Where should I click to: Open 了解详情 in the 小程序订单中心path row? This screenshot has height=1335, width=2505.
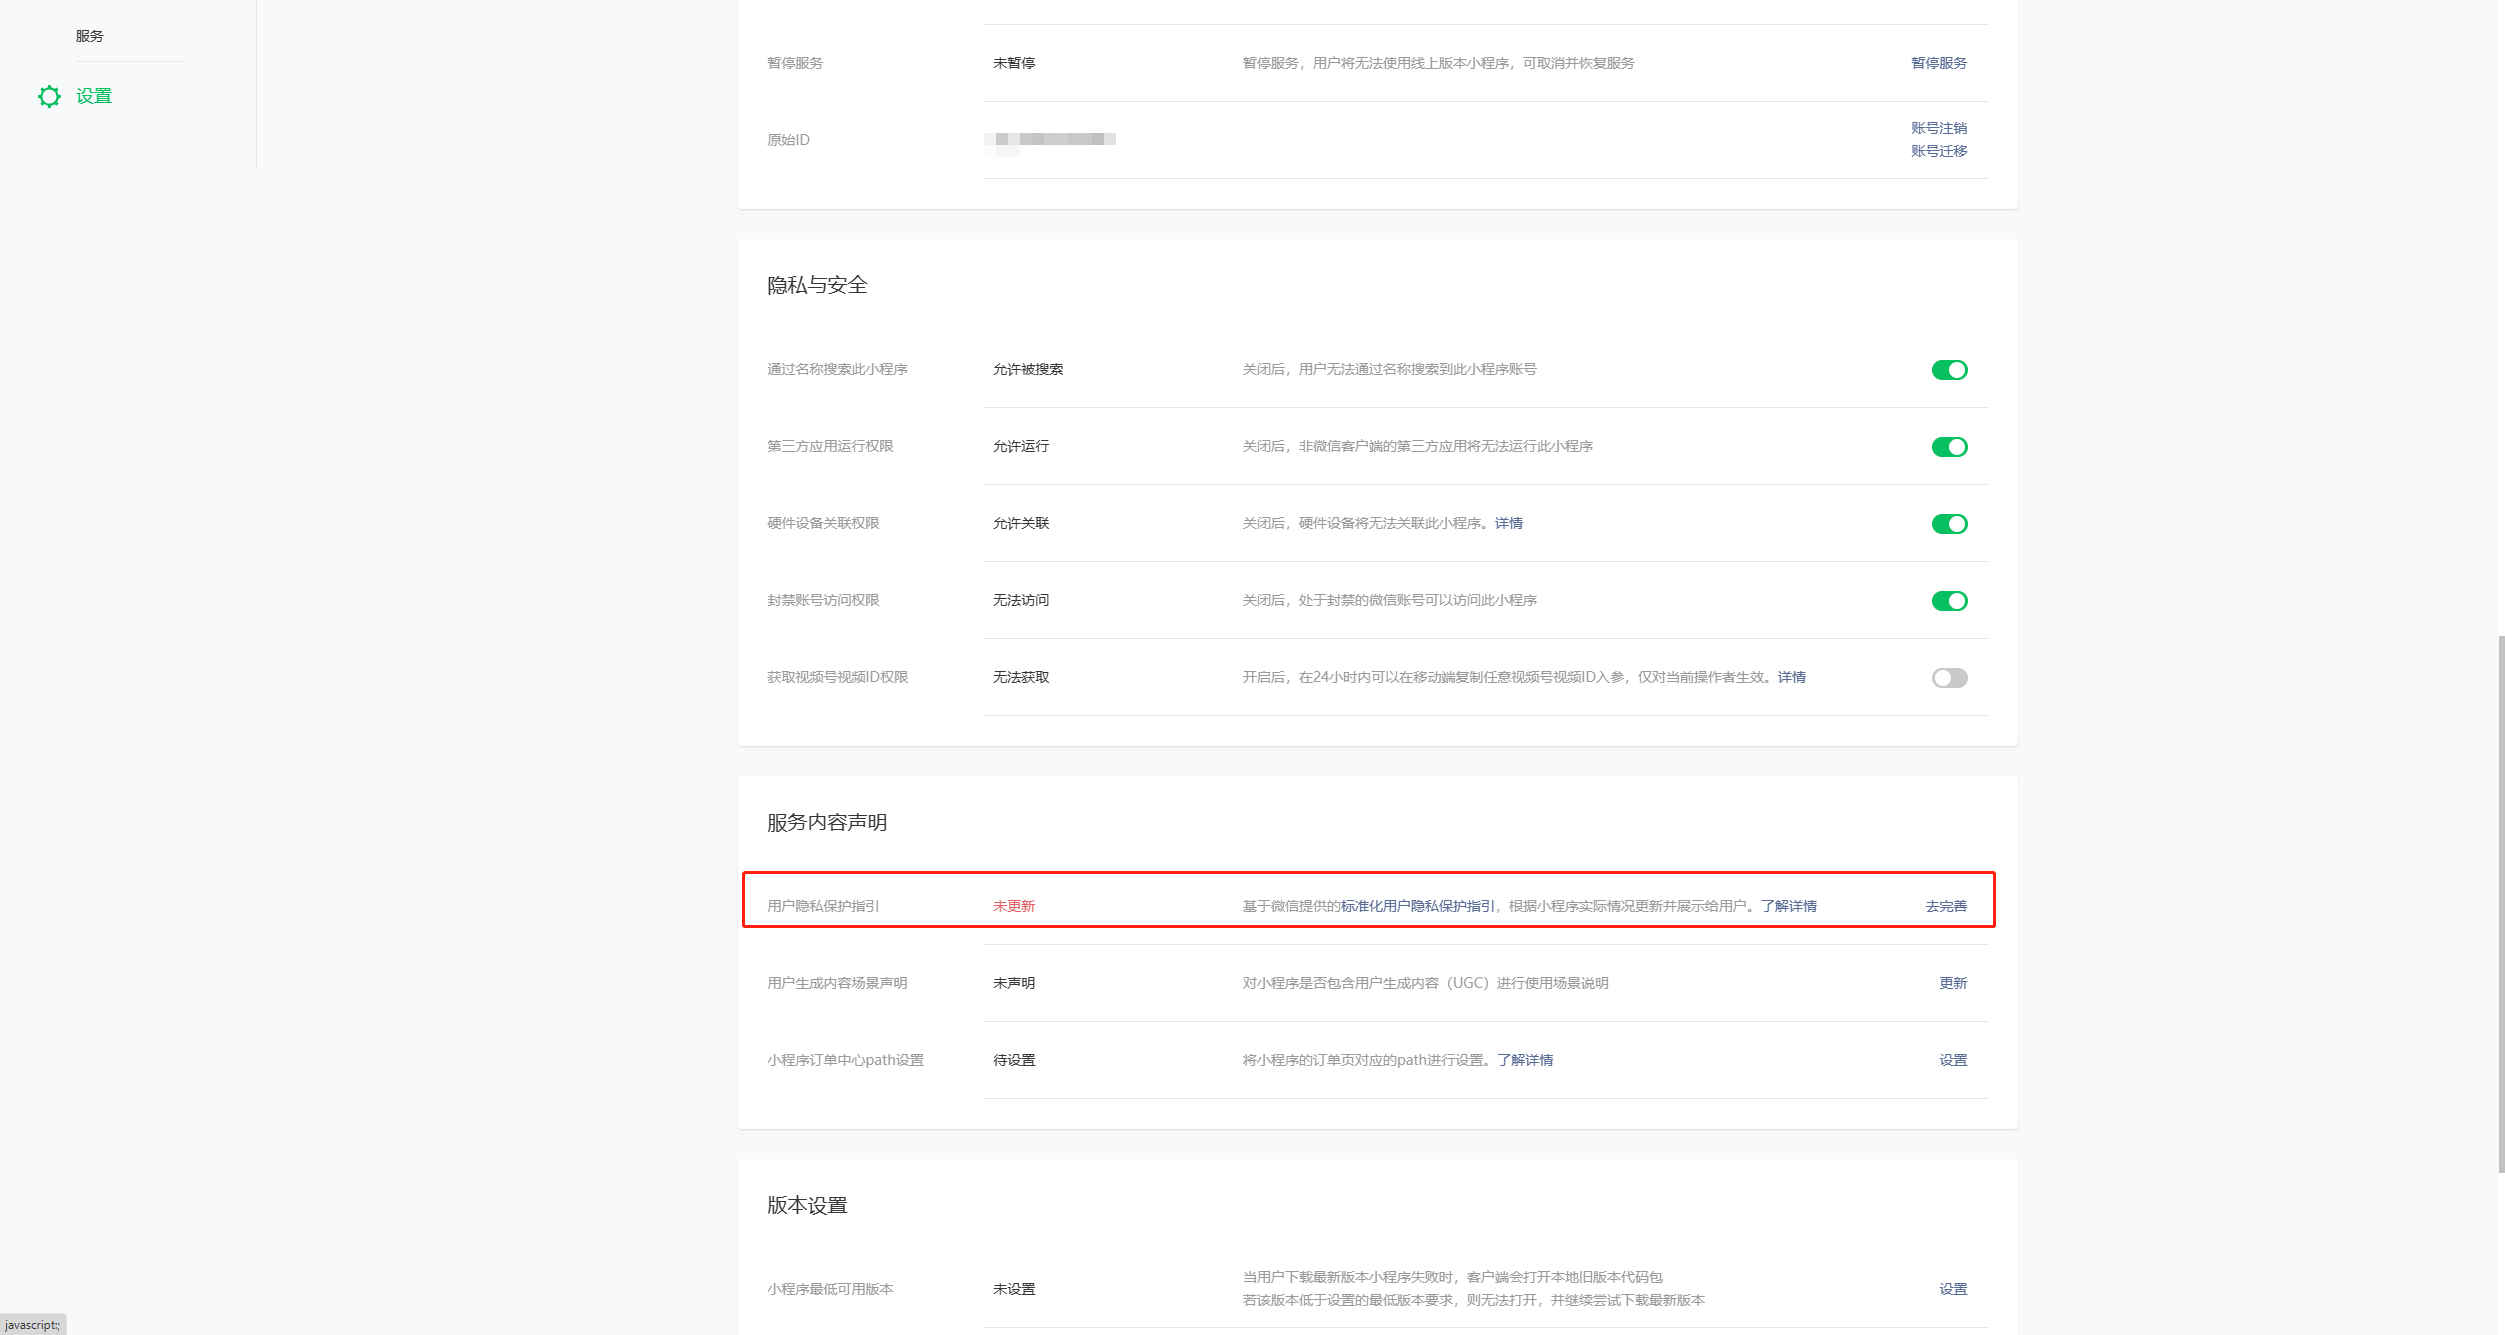[1526, 1059]
